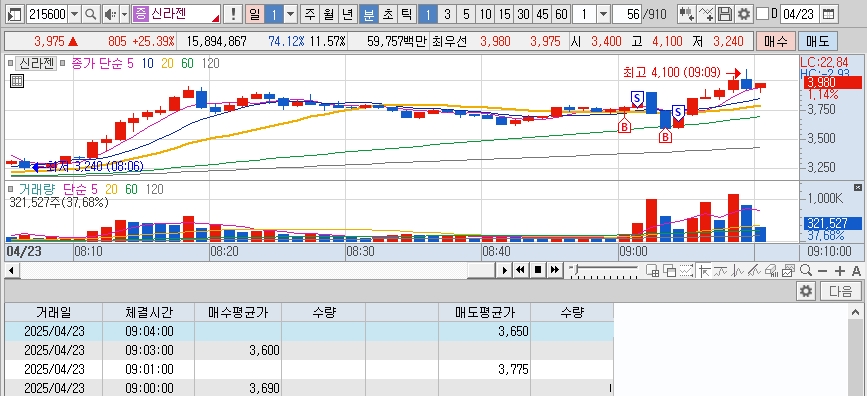
Task: Click the rewind double-arrow button
Action: [520, 270]
